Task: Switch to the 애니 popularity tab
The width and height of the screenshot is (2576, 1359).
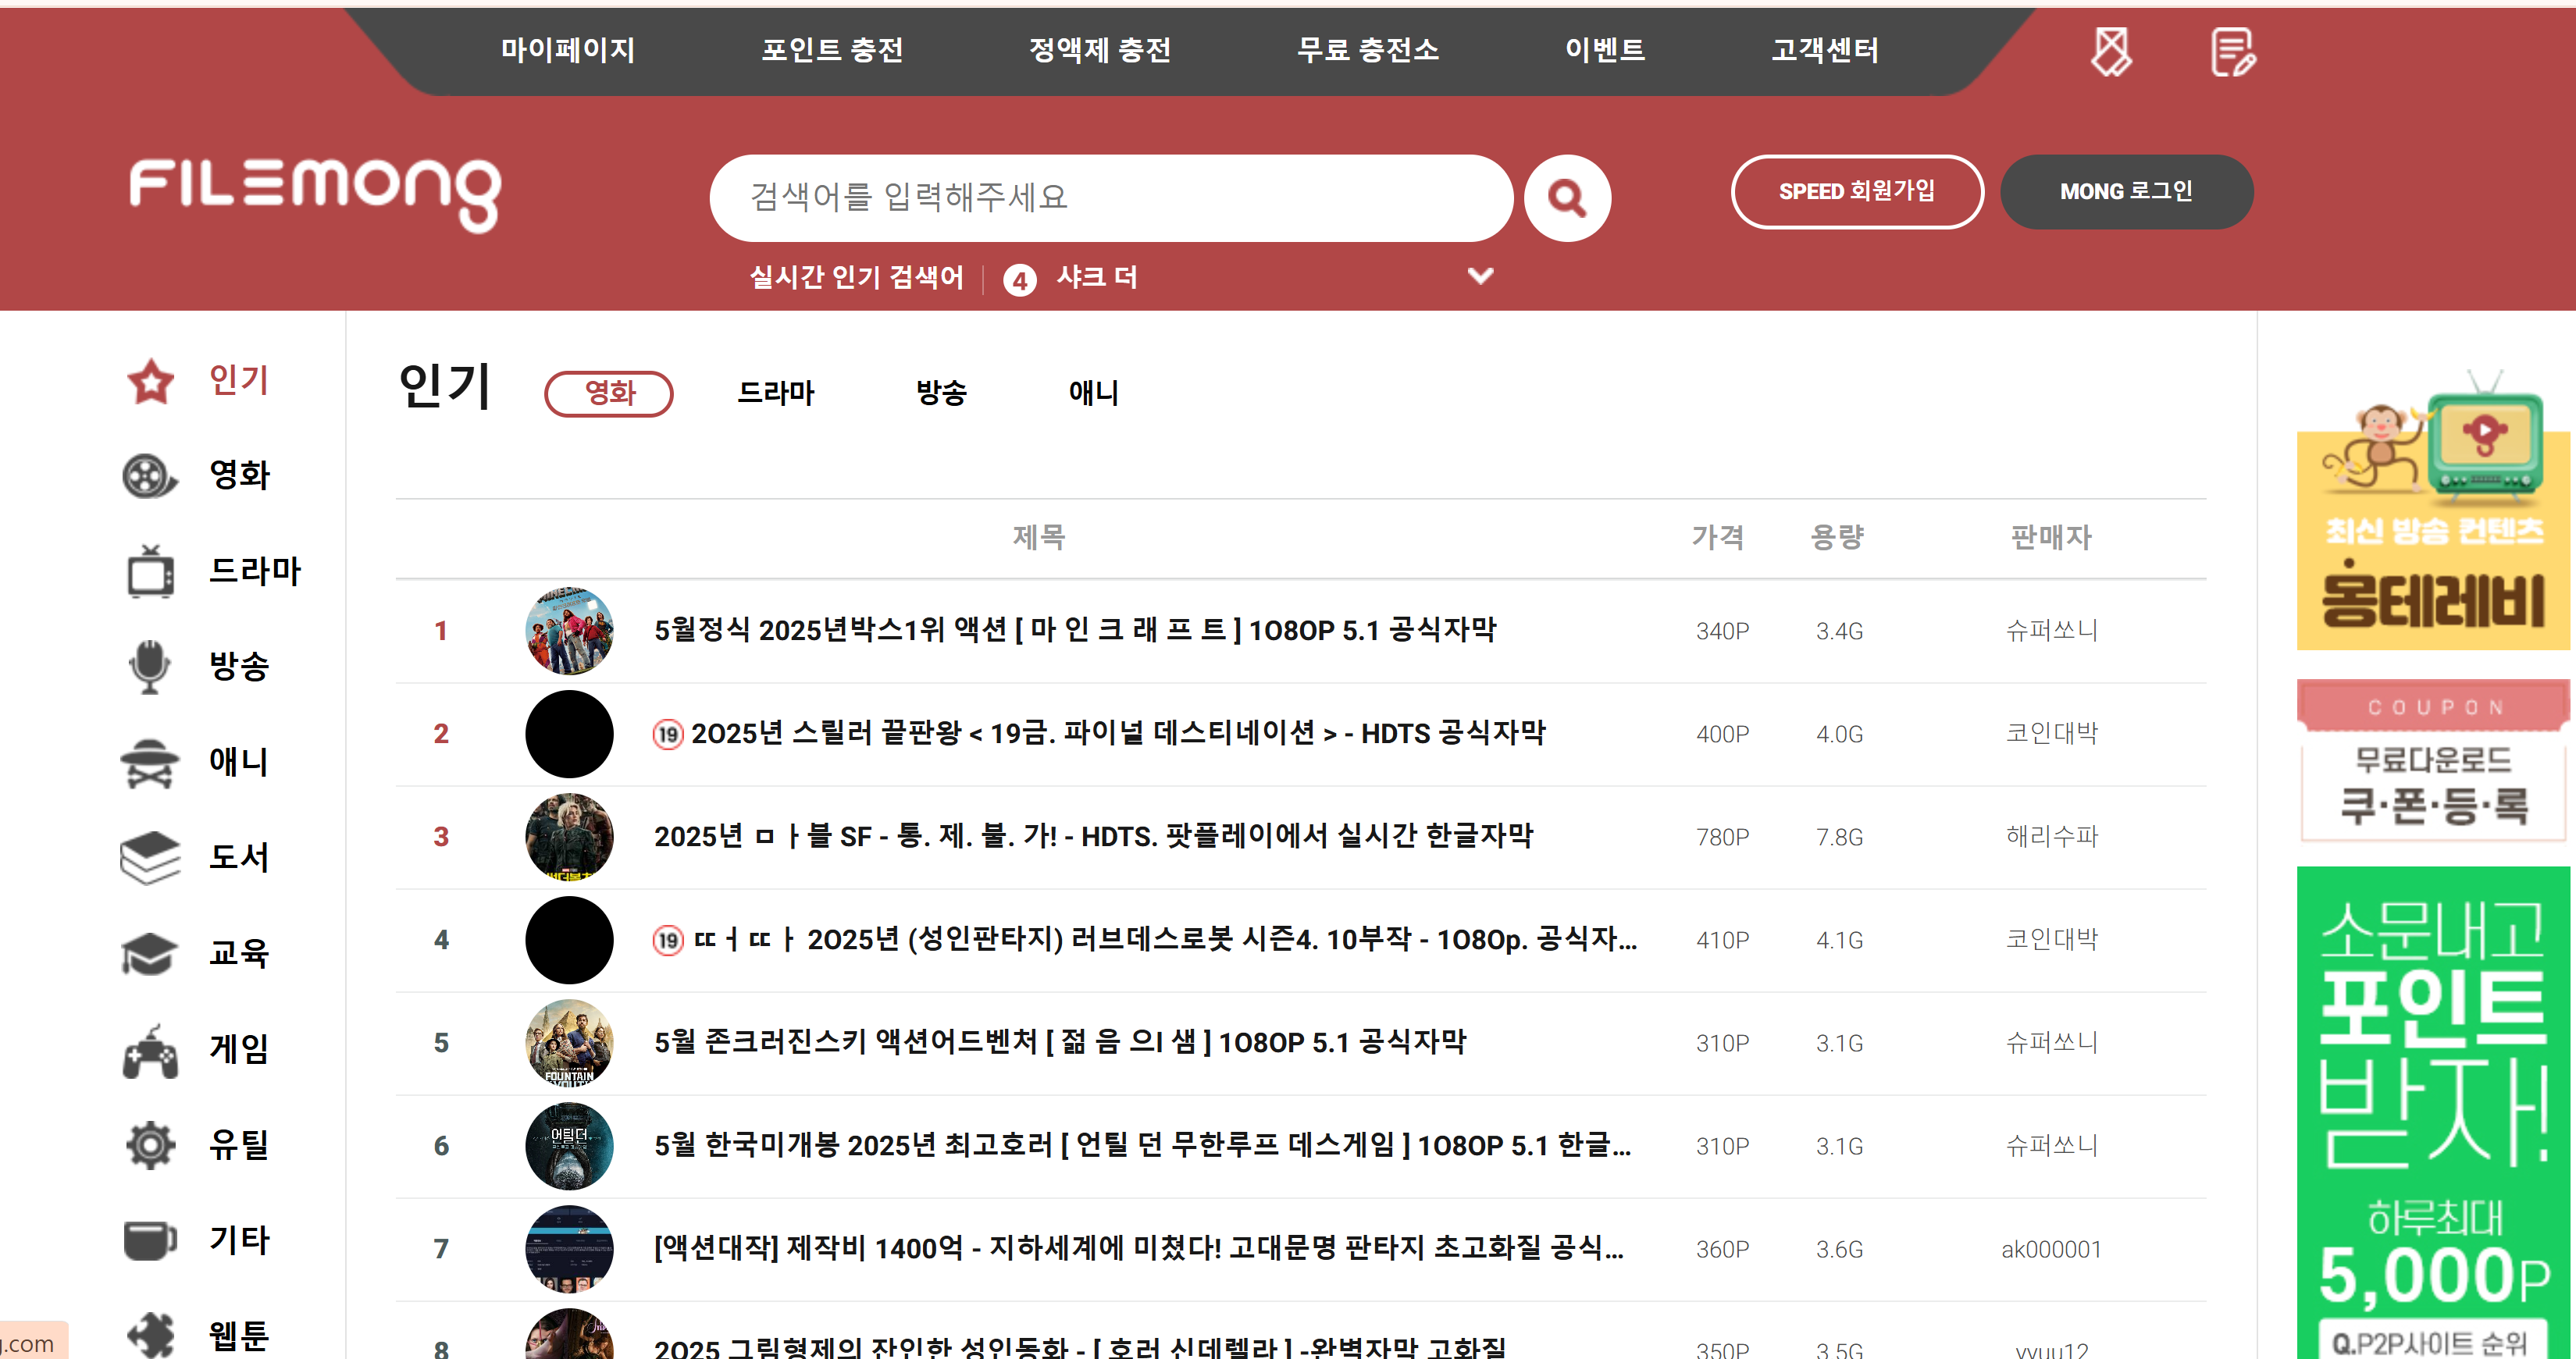Action: pos(1093,393)
